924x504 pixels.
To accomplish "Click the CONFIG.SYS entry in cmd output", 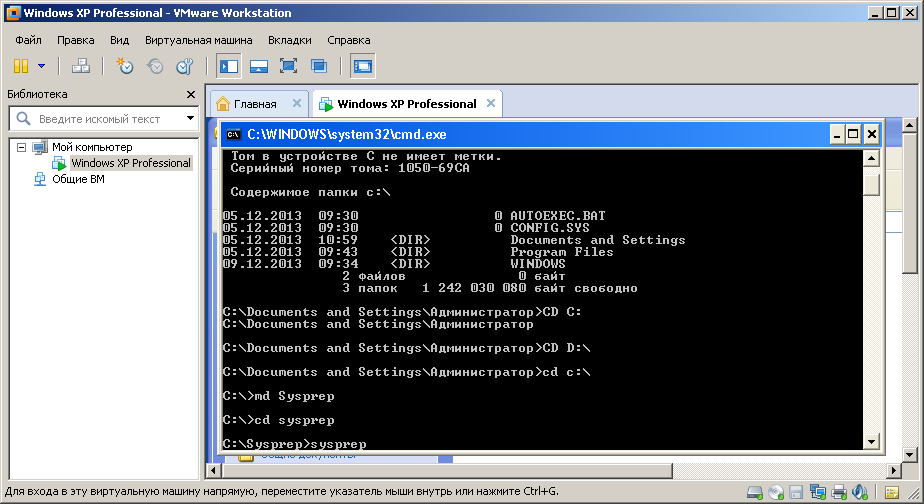I will (x=550, y=228).
